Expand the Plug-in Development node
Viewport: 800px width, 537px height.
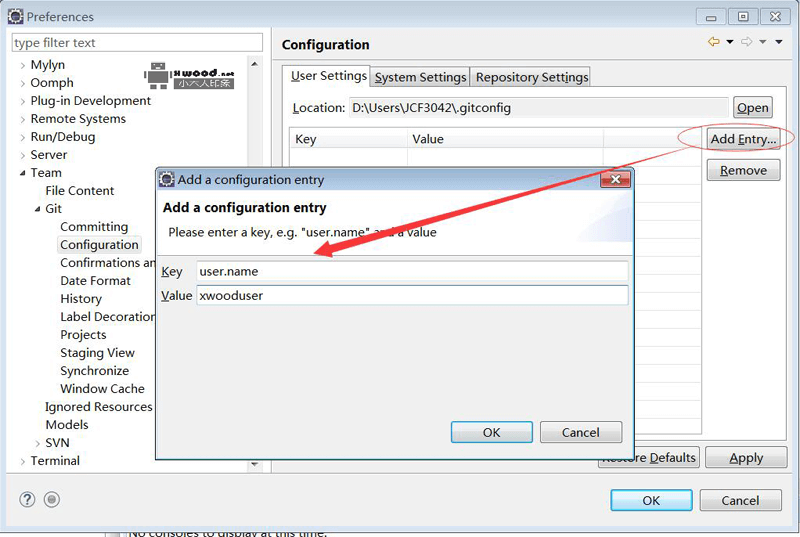[x=22, y=101]
